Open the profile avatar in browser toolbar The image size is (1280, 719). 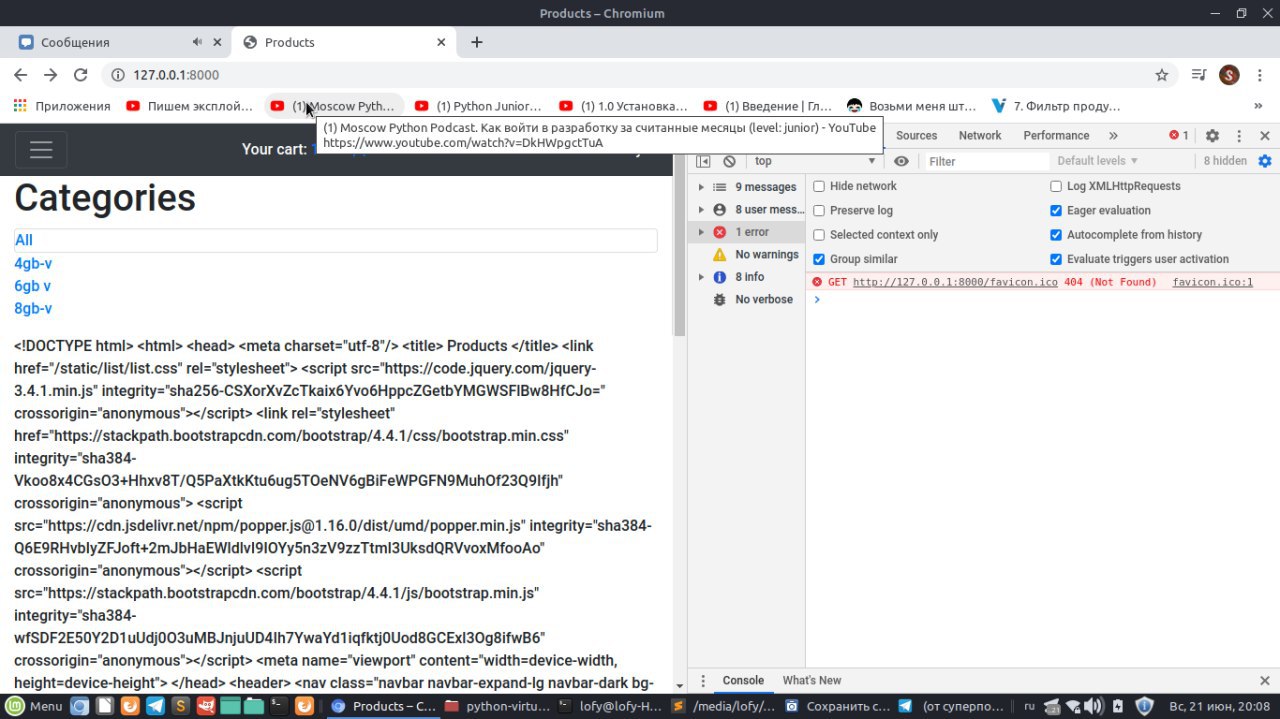click(x=1230, y=75)
